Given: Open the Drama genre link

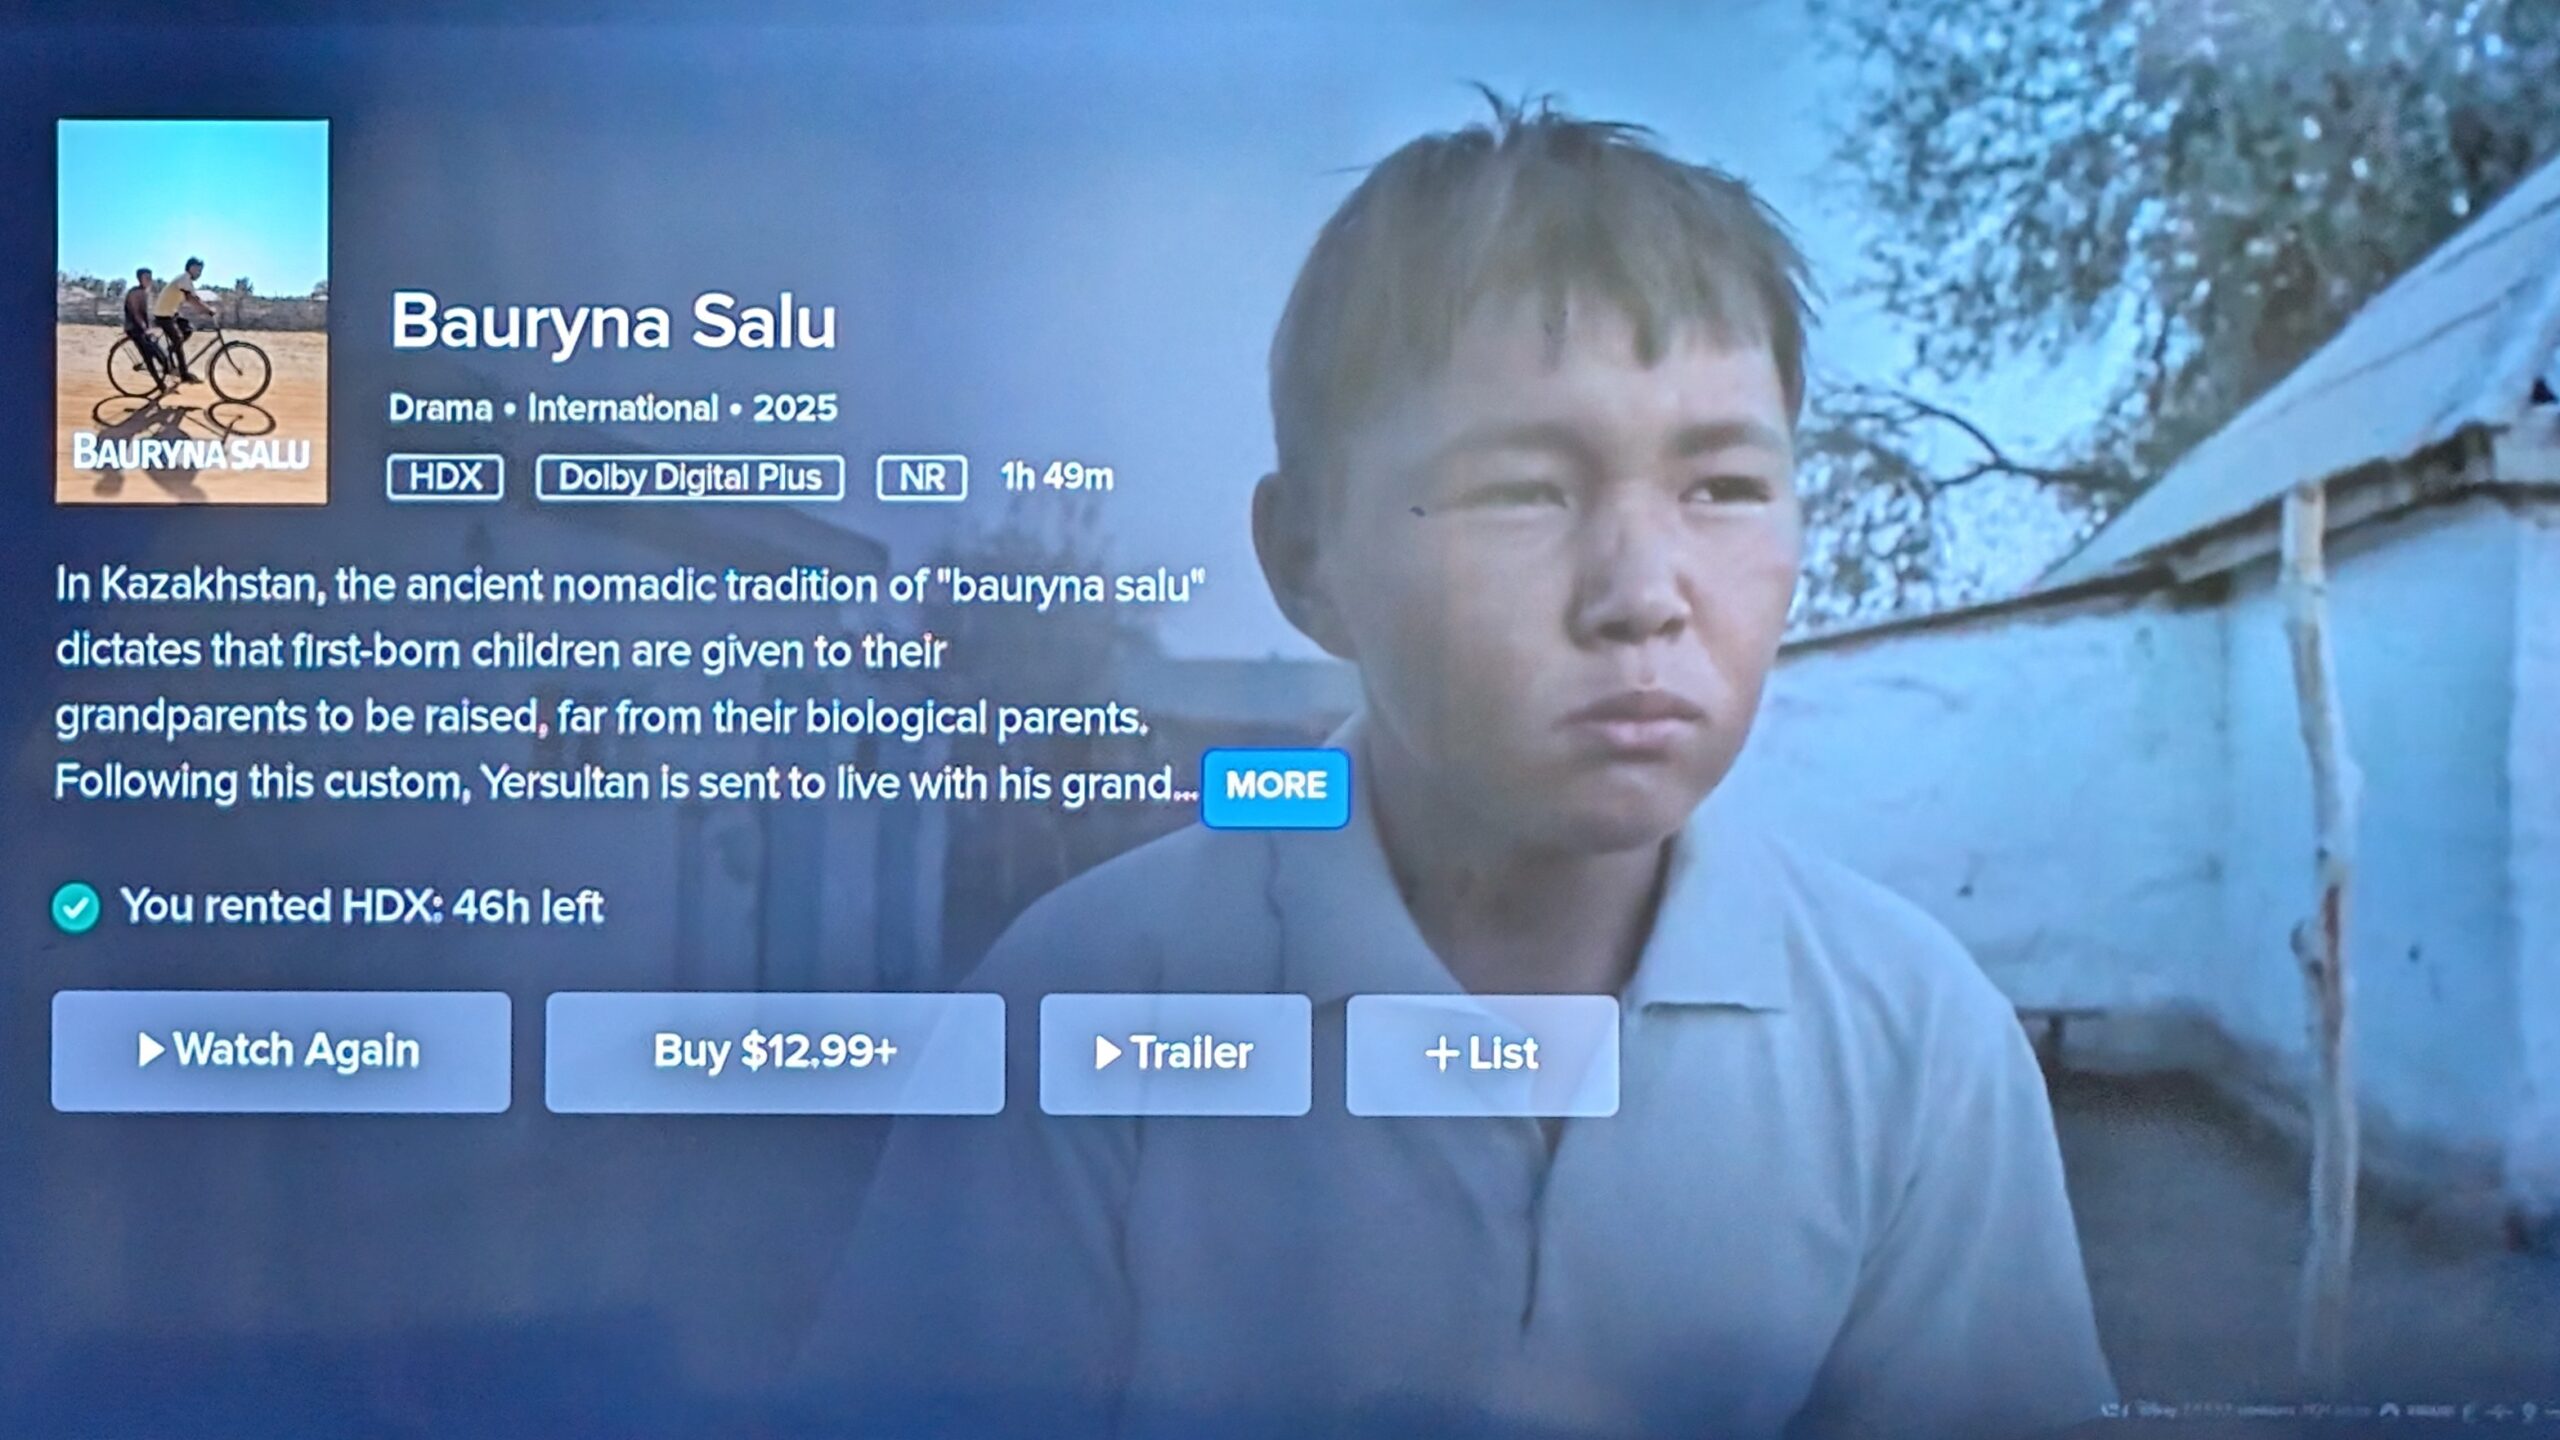Looking at the screenshot, I should 440,408.
